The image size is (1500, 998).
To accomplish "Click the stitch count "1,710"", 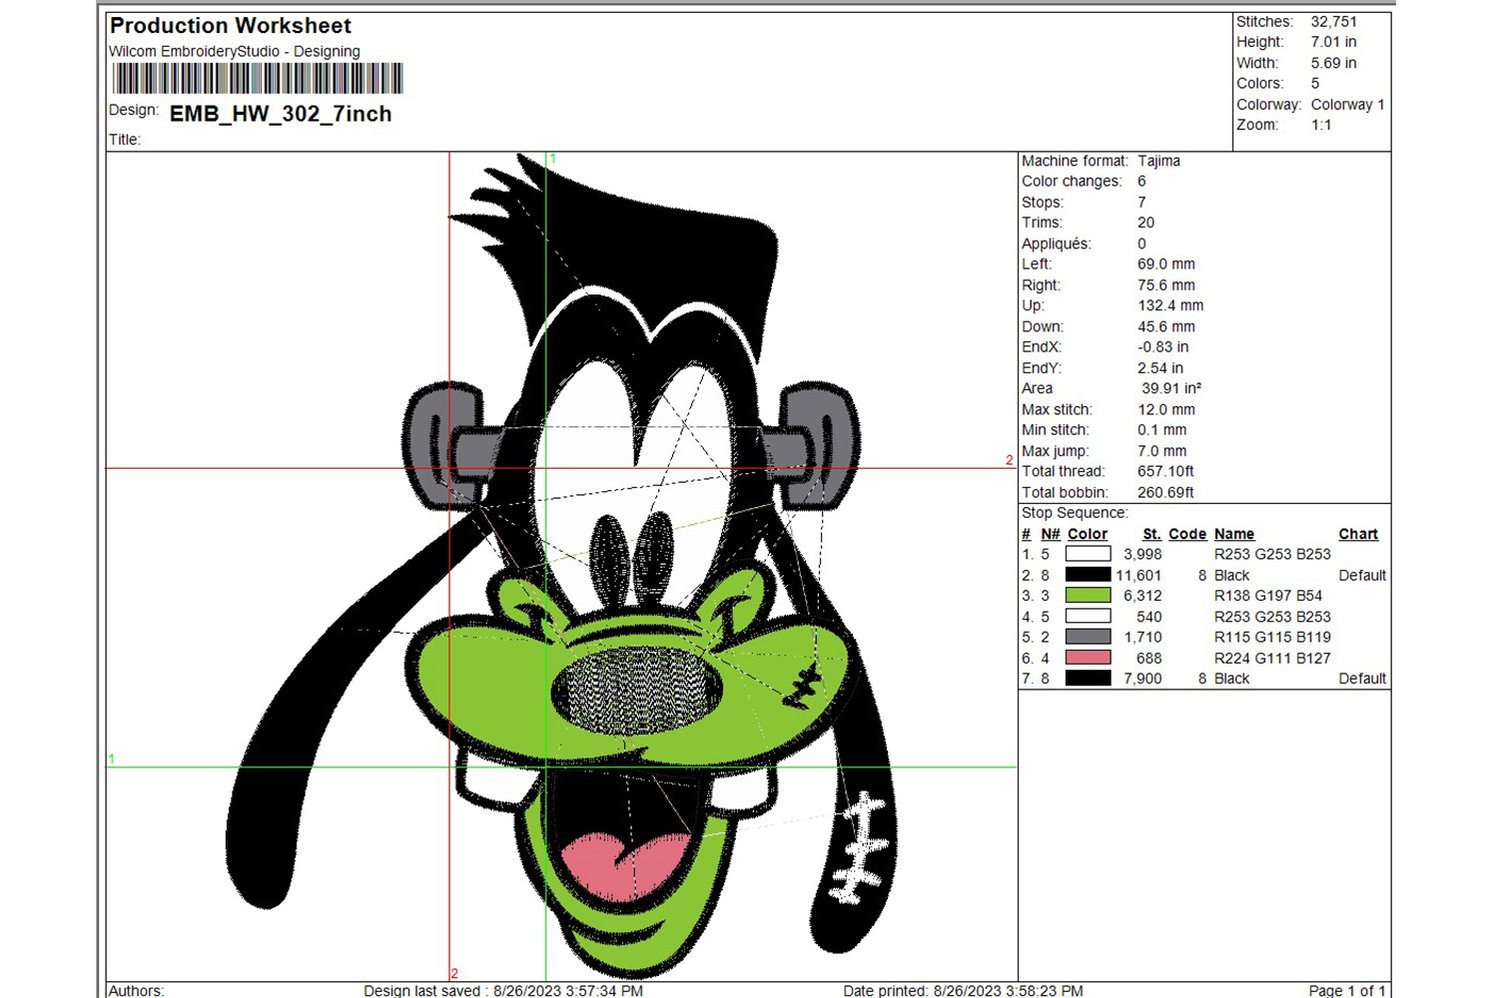I will pyautogui.click(x=1143, y=637).
